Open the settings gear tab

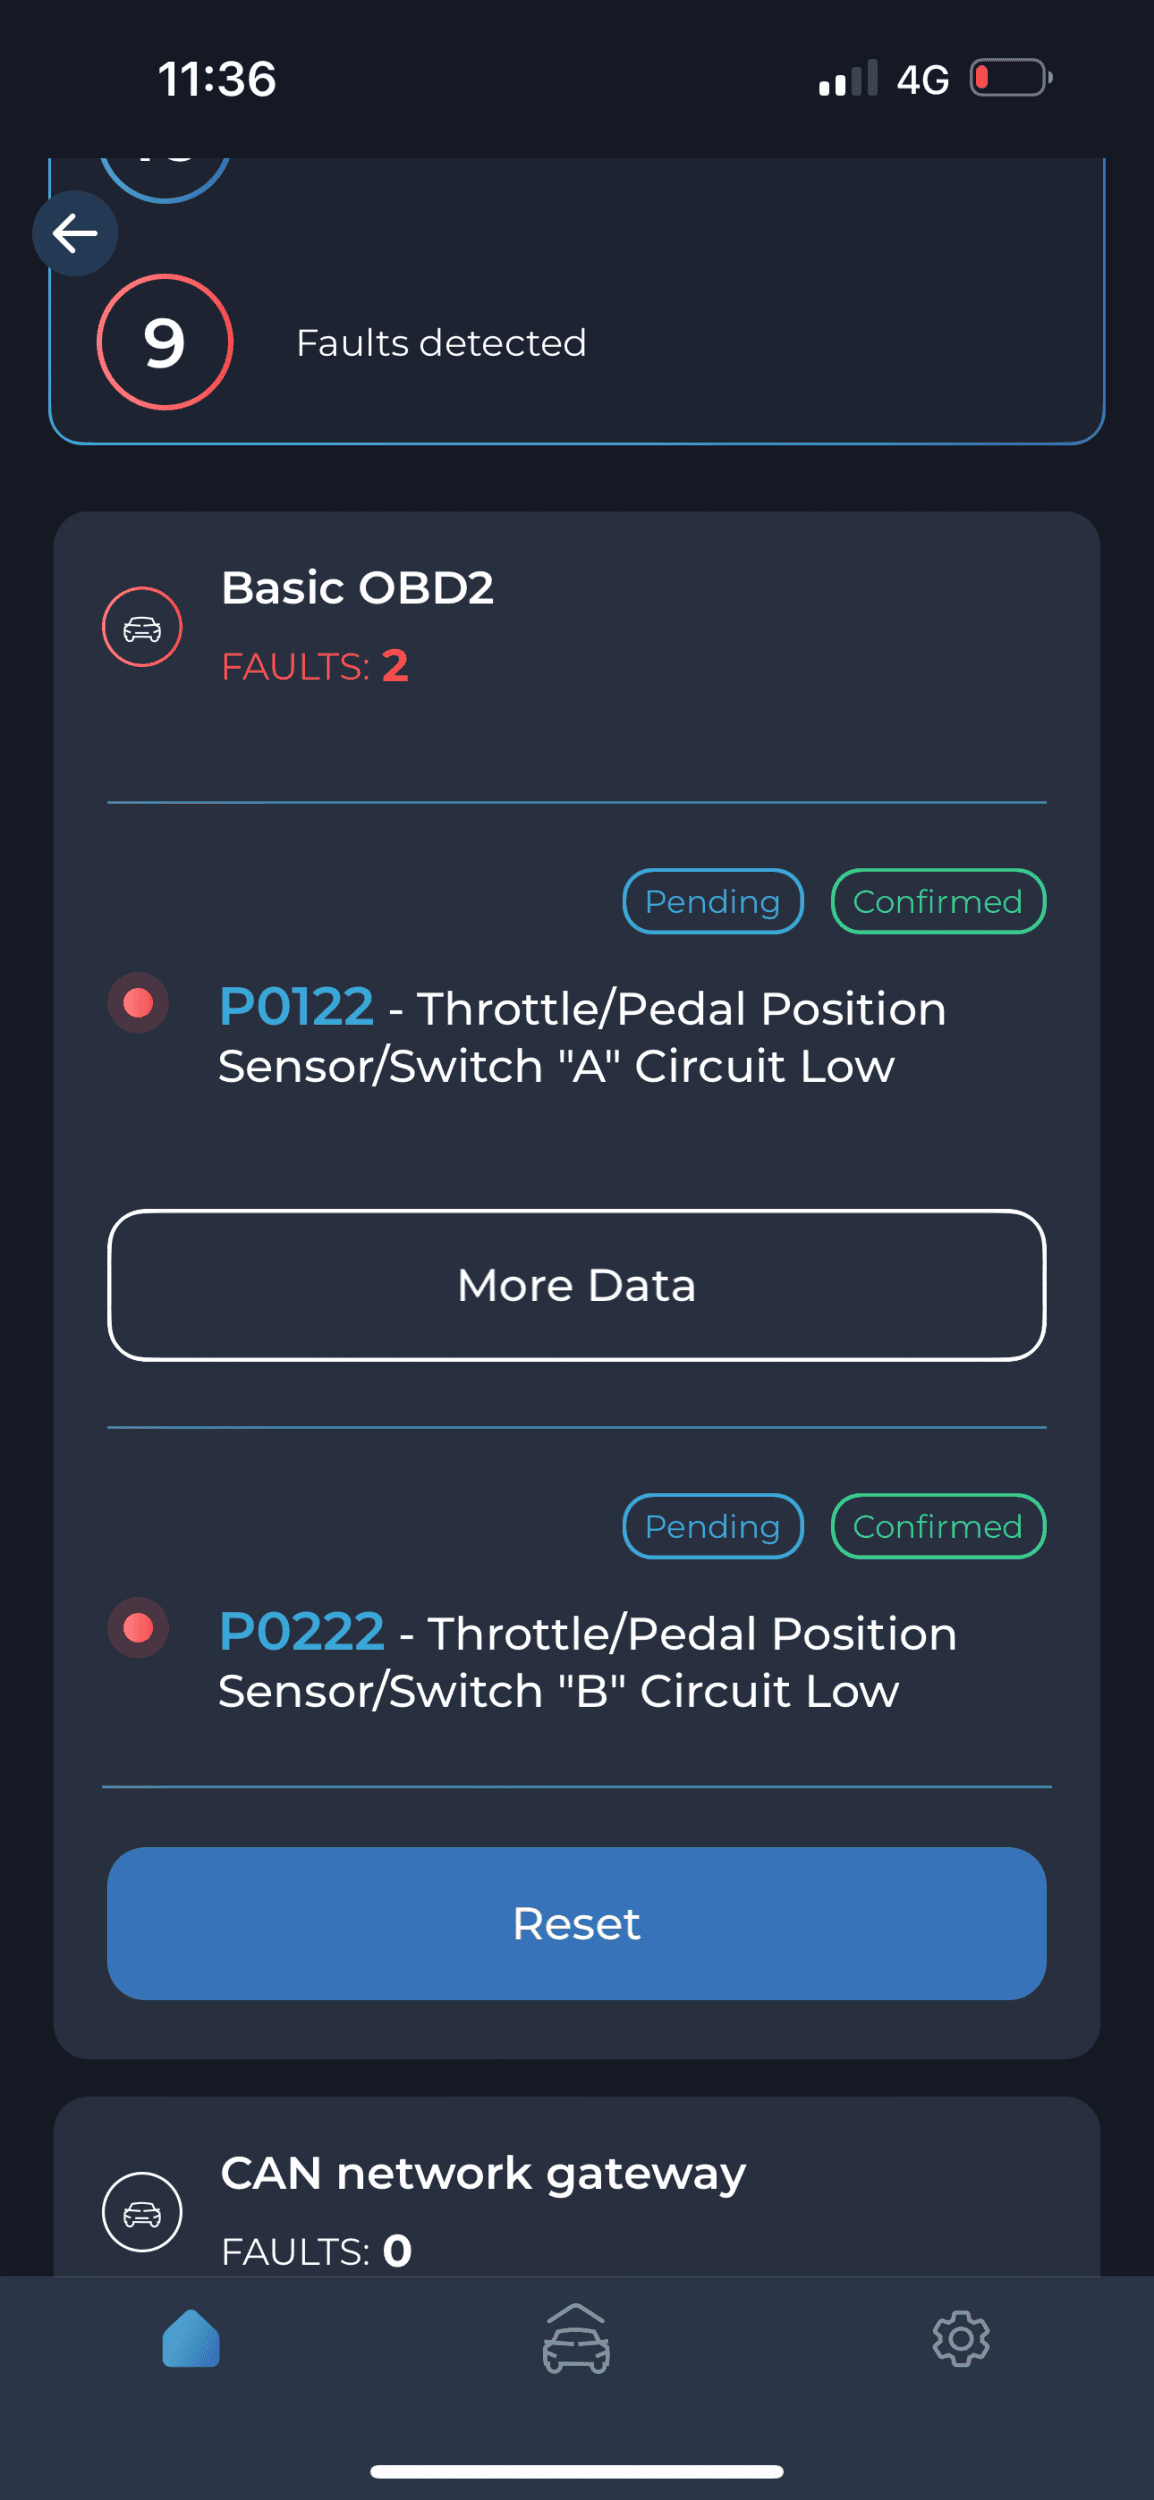click(961, 2338)
